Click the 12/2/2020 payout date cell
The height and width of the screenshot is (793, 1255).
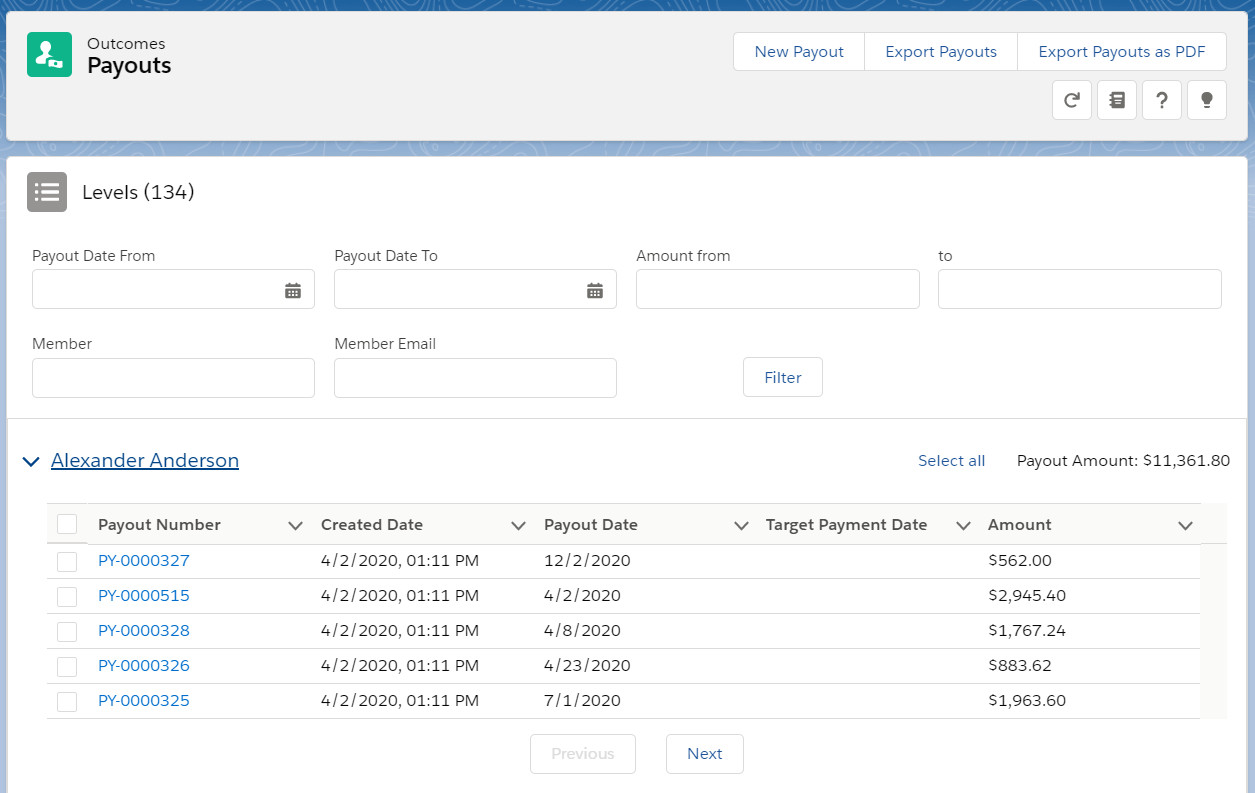click(x=587, y=561)
